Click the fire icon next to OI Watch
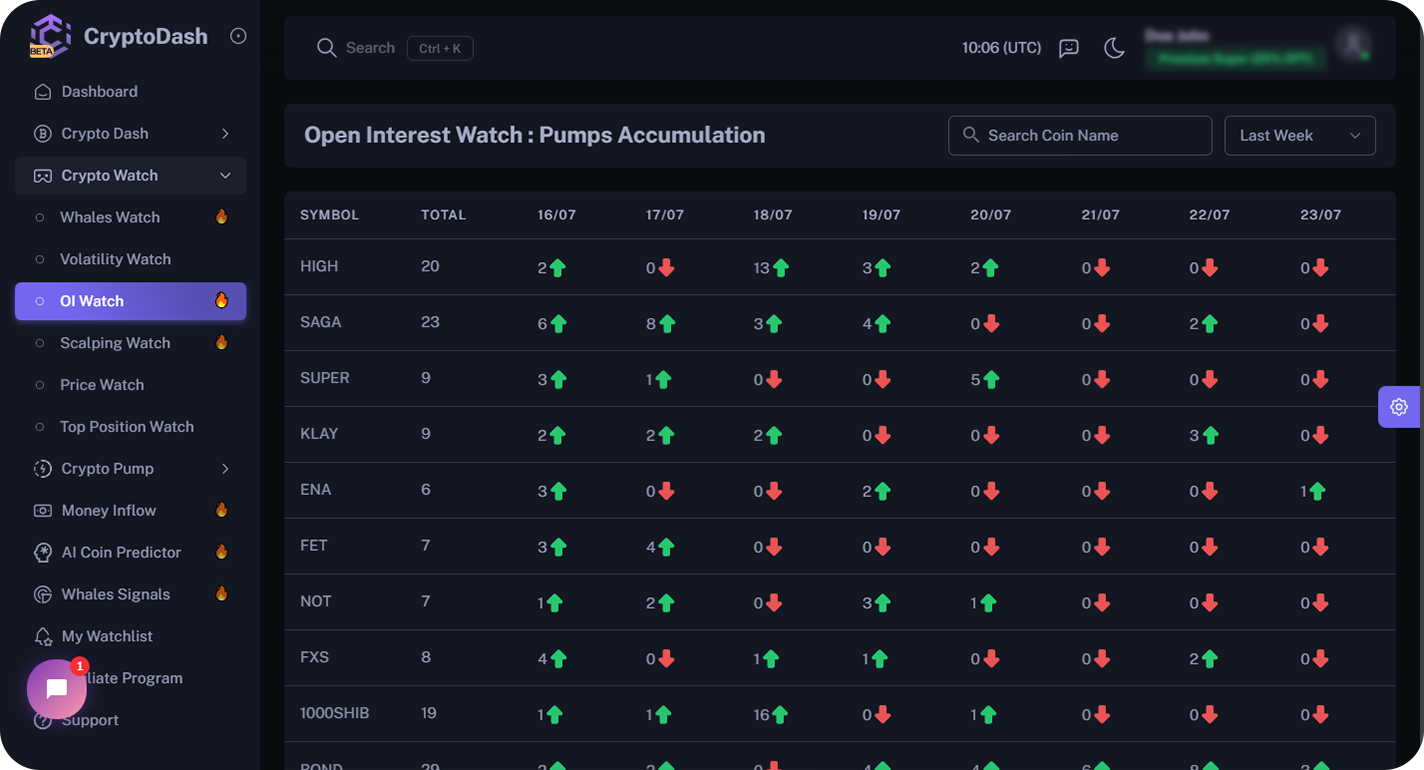The image size is (1424, 770). point(222,300)
